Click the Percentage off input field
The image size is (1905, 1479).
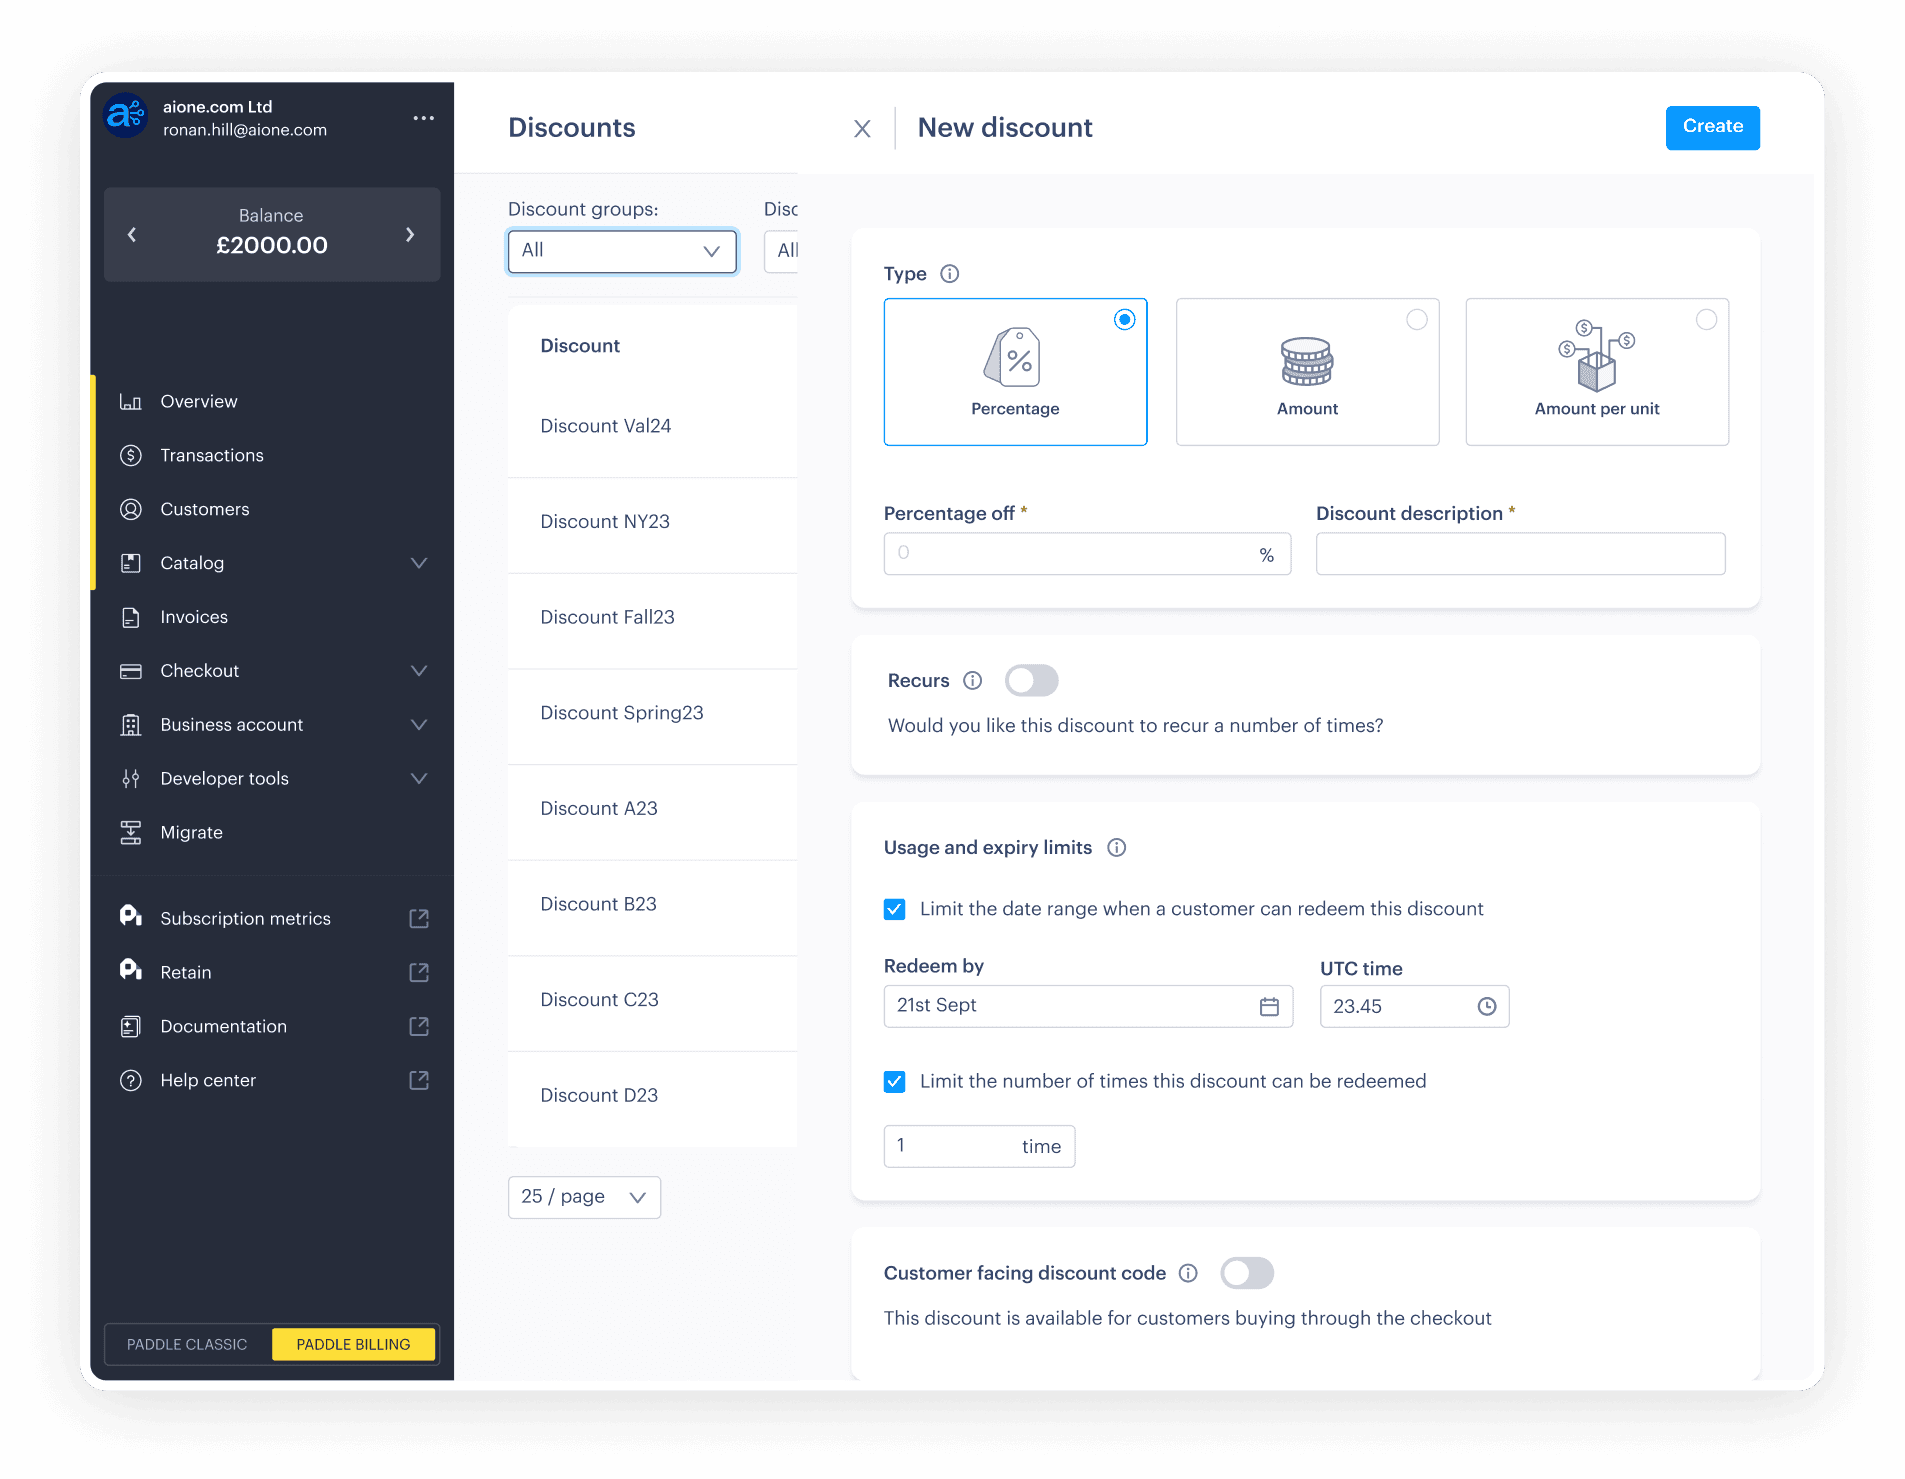pyautogui.click(x=1087, y=554)
